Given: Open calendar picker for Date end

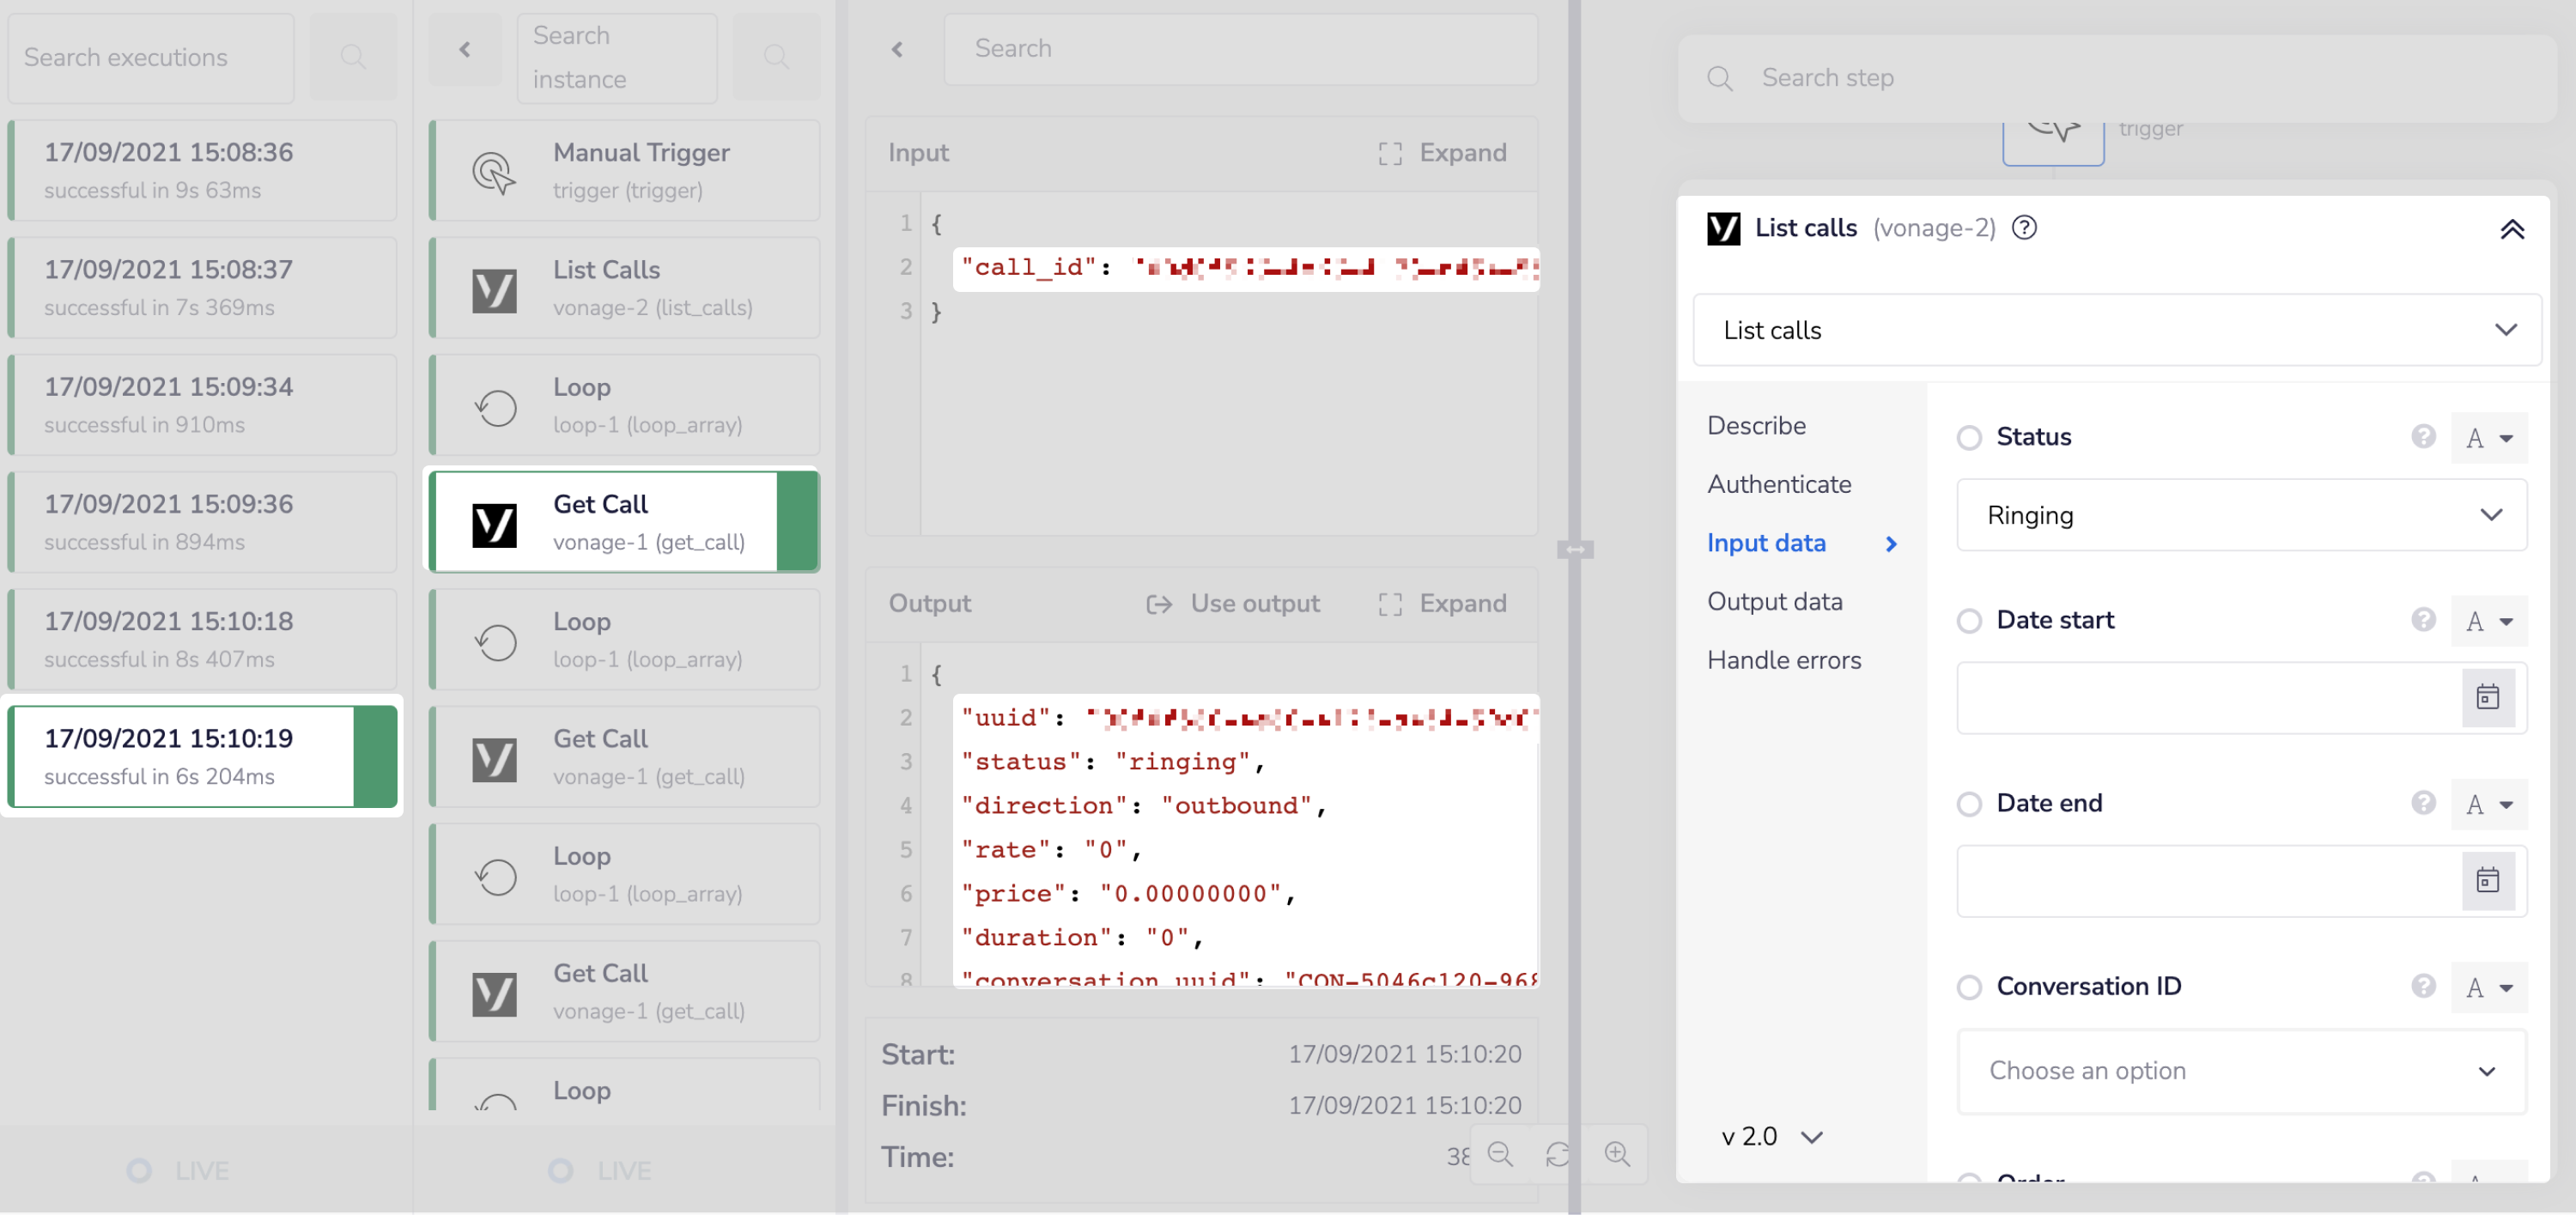Looking at the screenshot, I should 2487,880.
